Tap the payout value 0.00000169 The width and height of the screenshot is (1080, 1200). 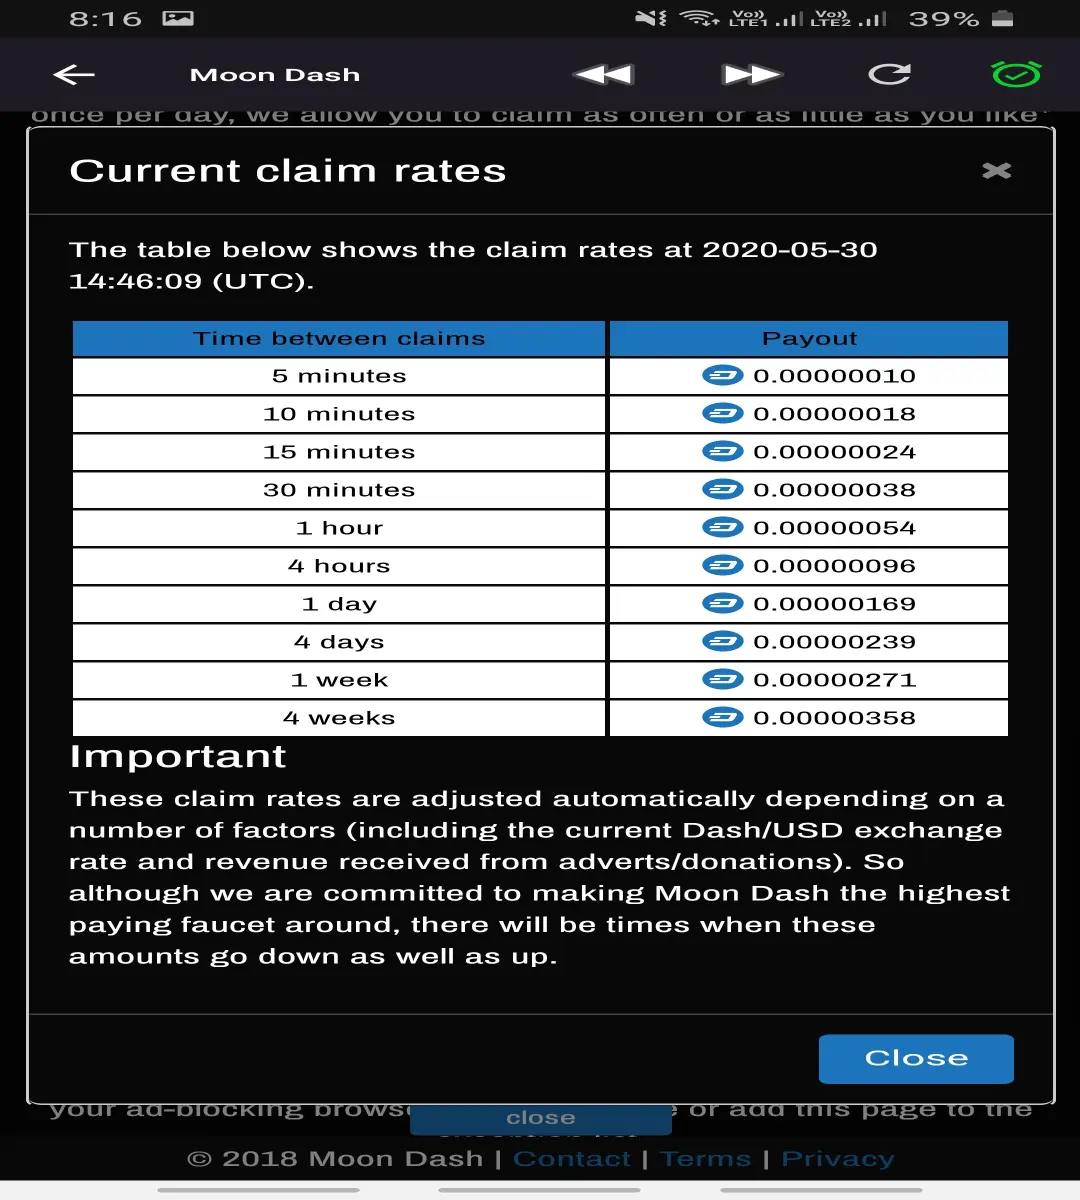click(x=834, y=604)
